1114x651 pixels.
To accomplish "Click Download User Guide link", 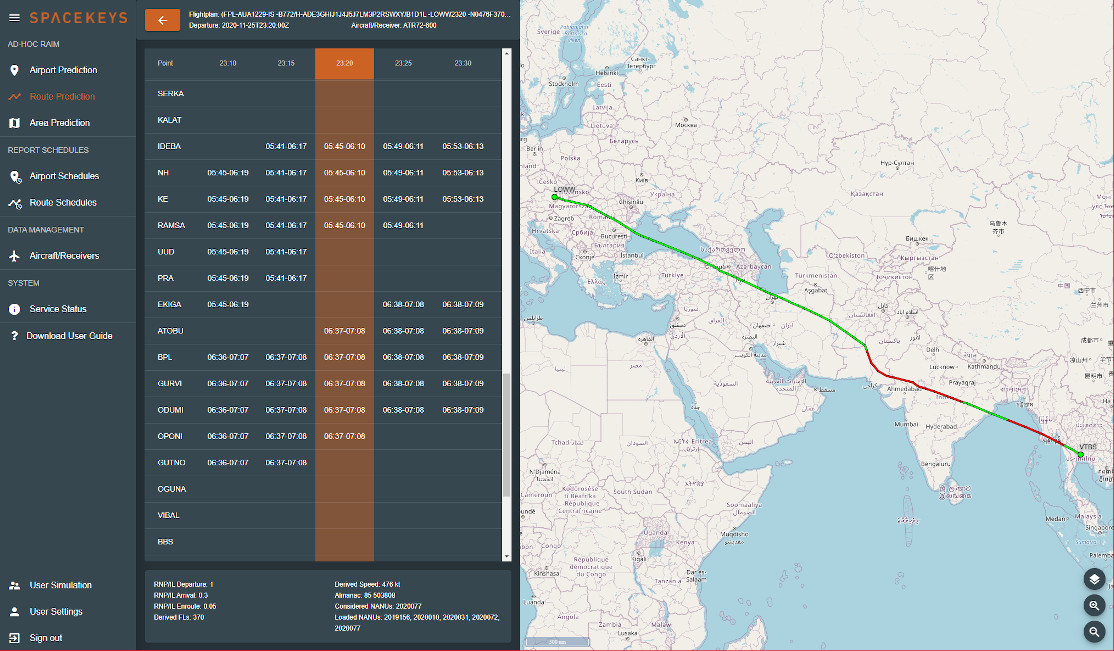I will 69,335.
